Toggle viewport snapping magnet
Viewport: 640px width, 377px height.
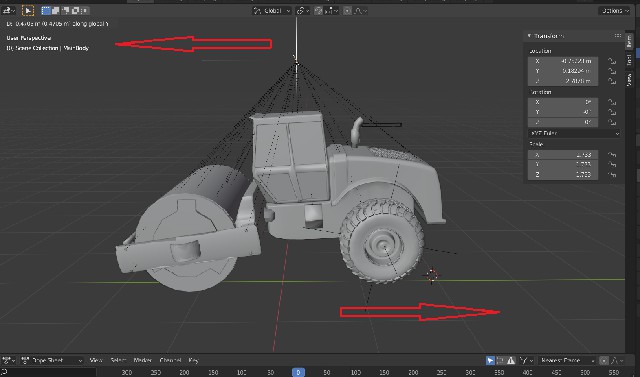pos(318,11)
